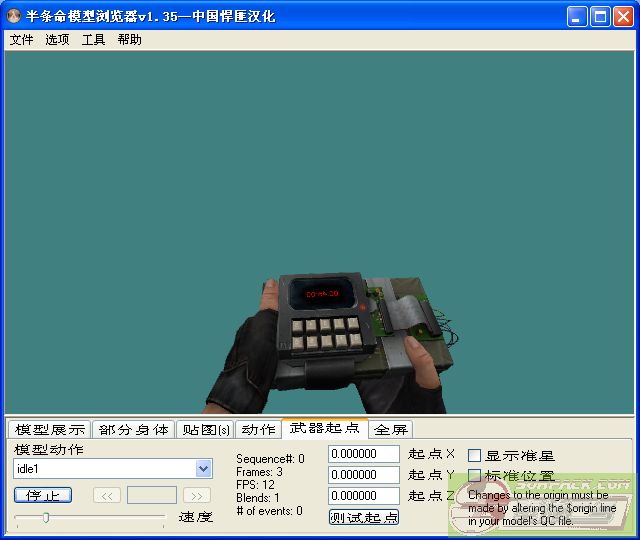
Task: Click the frame number field
Action: pos(152,496)
